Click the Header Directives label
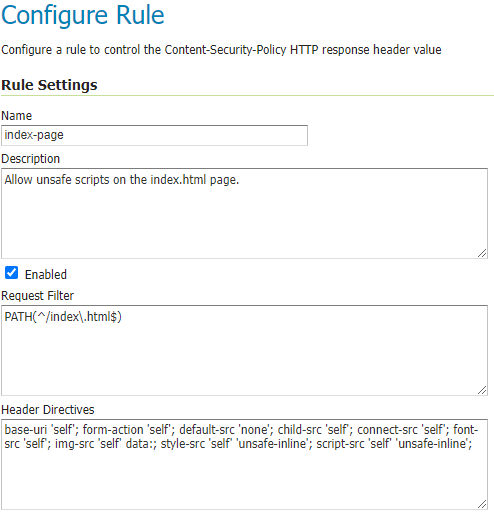Viewport: 494px width, 516px height. (48, 410)
